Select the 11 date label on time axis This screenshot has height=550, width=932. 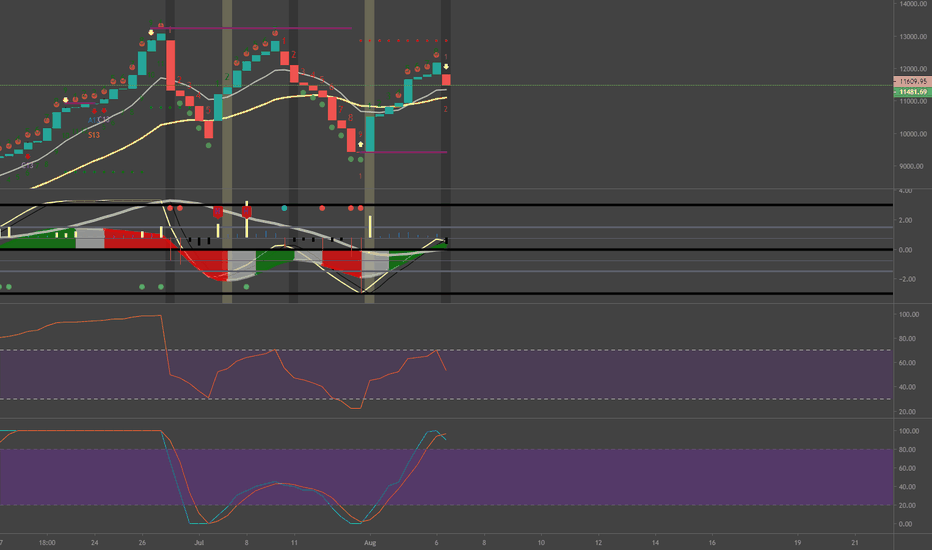tap(294, 542)
